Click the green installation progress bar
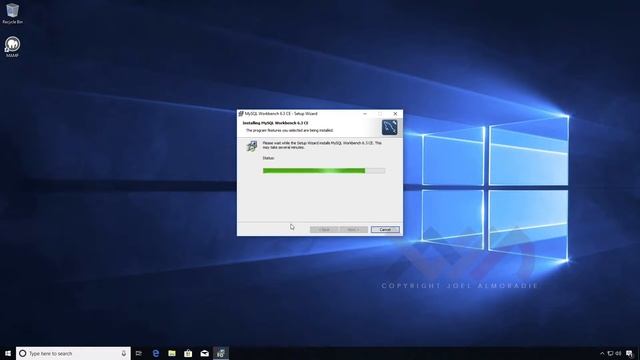The height and width of the screenshot is (360, 640). pyautogui.click(x=324, y=171)
